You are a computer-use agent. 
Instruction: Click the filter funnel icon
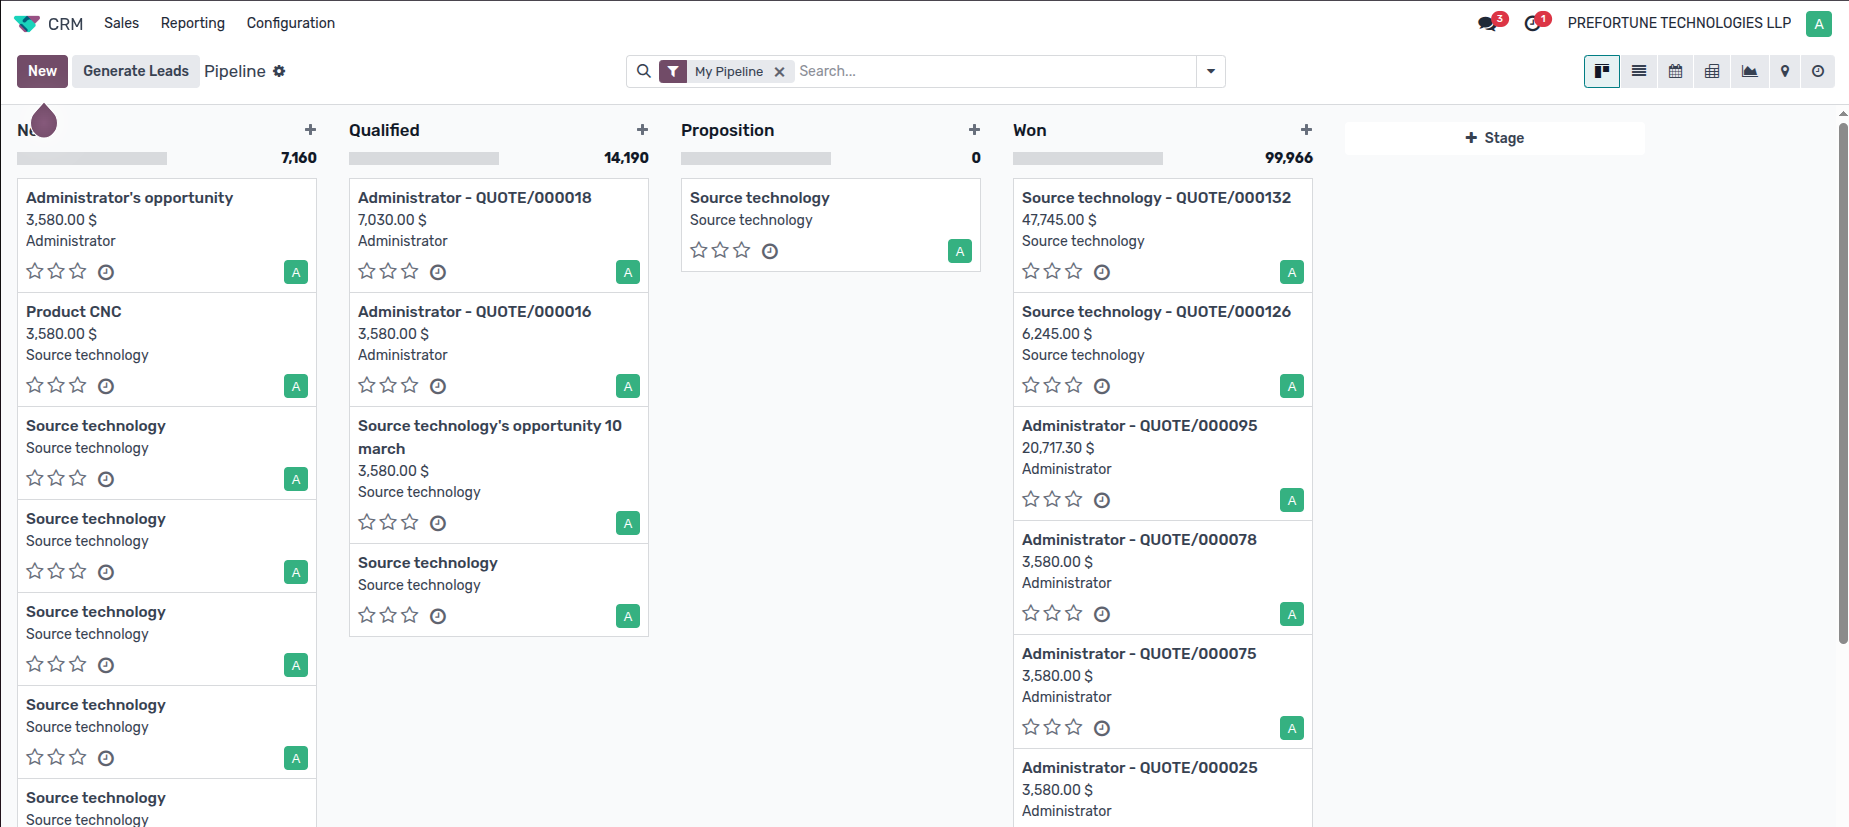[x=673, y=71]
